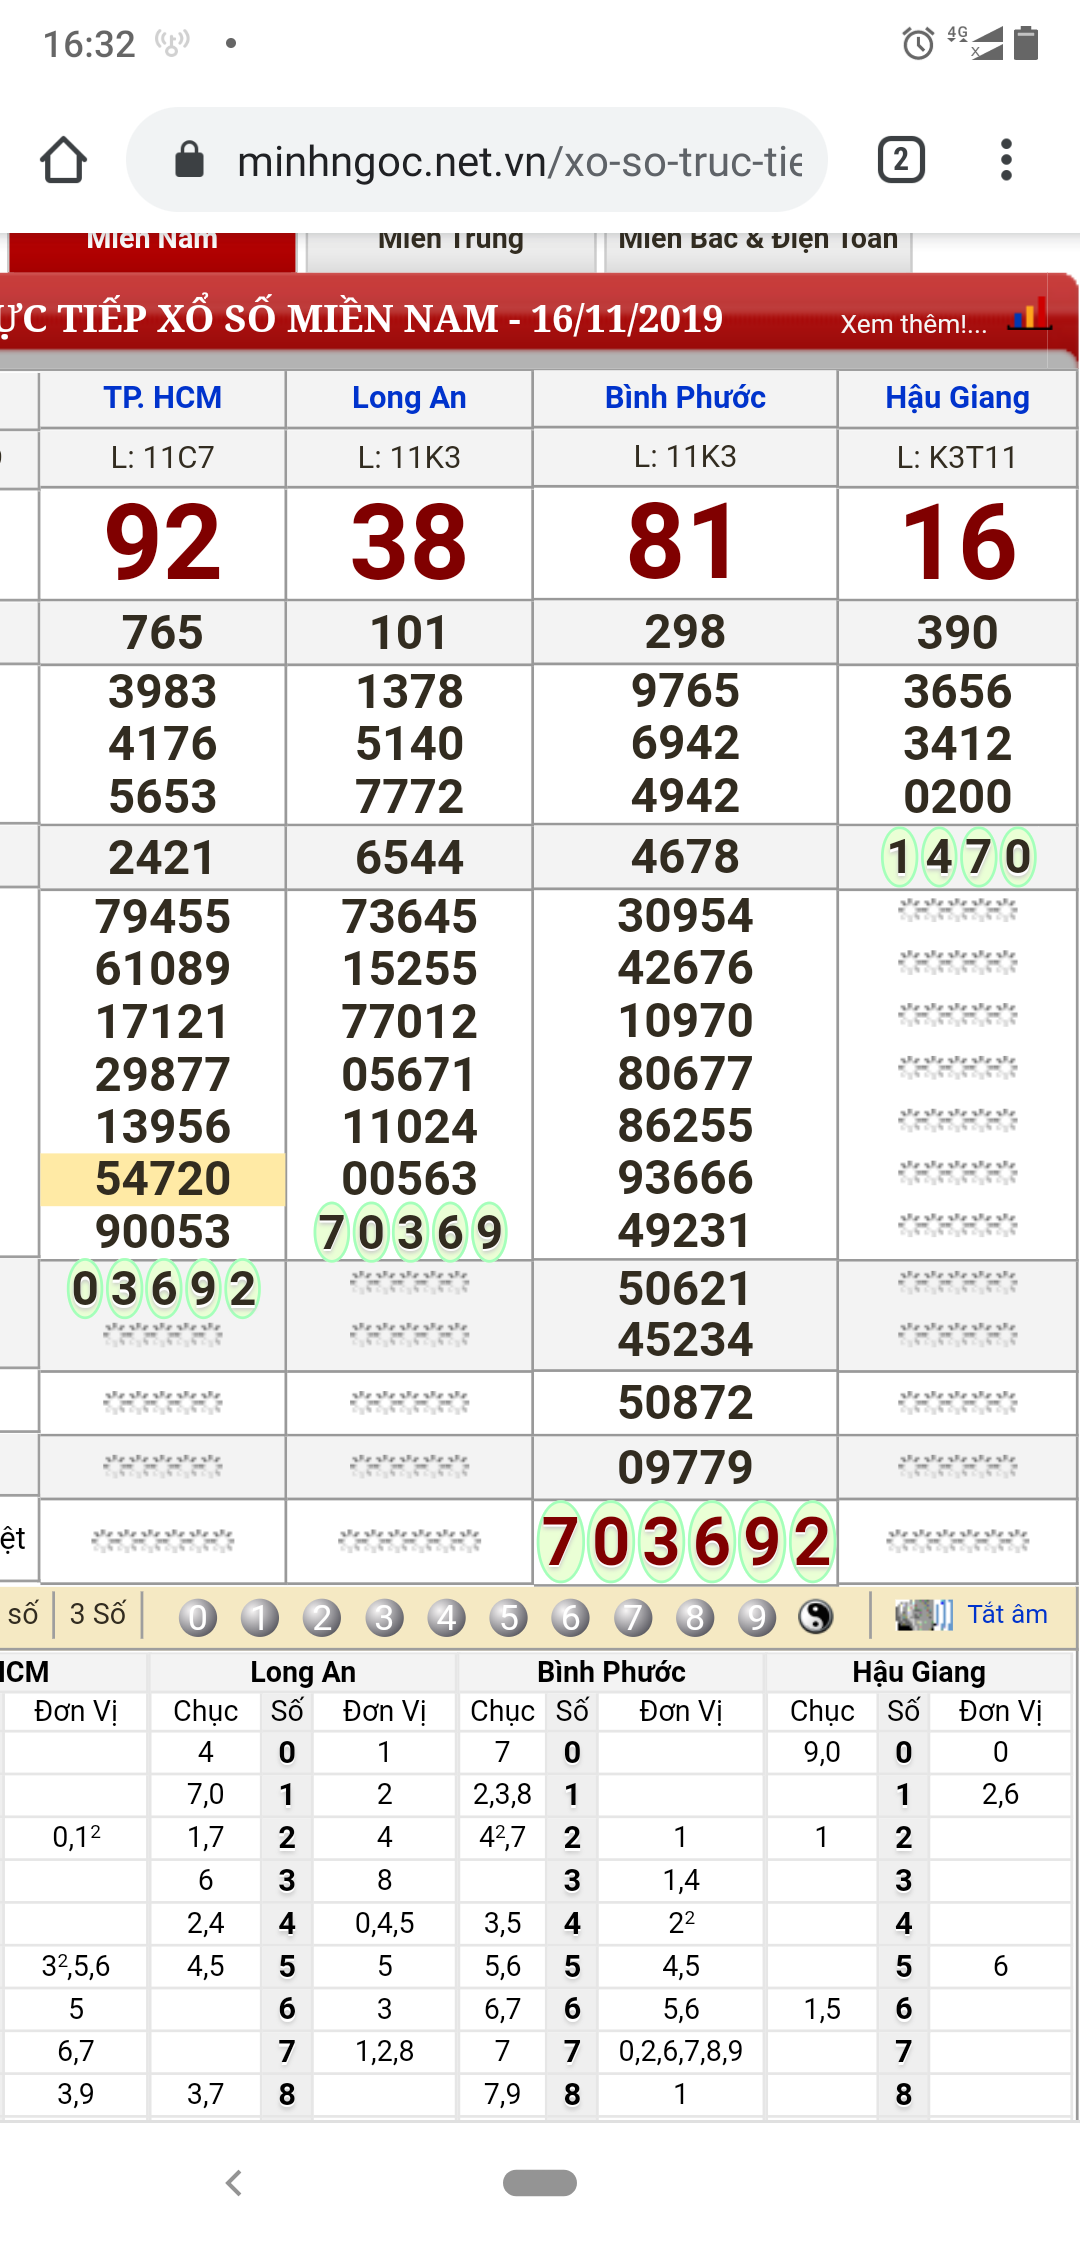1080x2246 pixels.
Task: Click Bình Phước number 09779
Action: [x=685, y=1467]
